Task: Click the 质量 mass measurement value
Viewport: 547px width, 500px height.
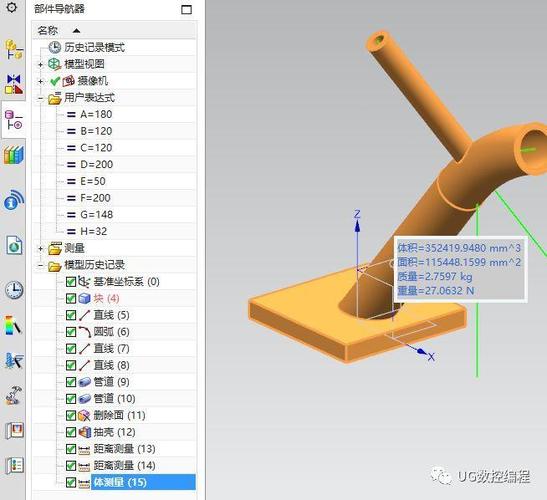Action: point(435,277)
